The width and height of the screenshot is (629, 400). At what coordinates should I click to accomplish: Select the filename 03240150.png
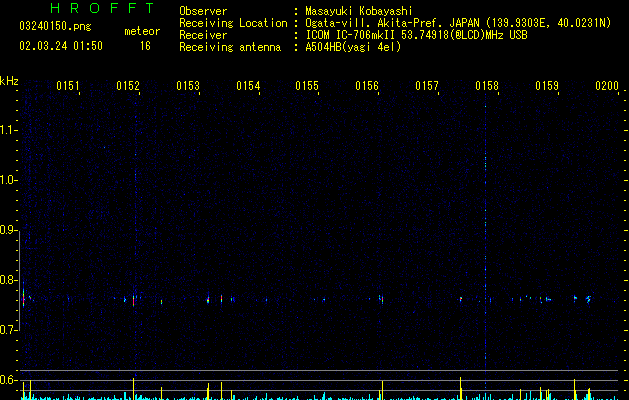[55, 26]
